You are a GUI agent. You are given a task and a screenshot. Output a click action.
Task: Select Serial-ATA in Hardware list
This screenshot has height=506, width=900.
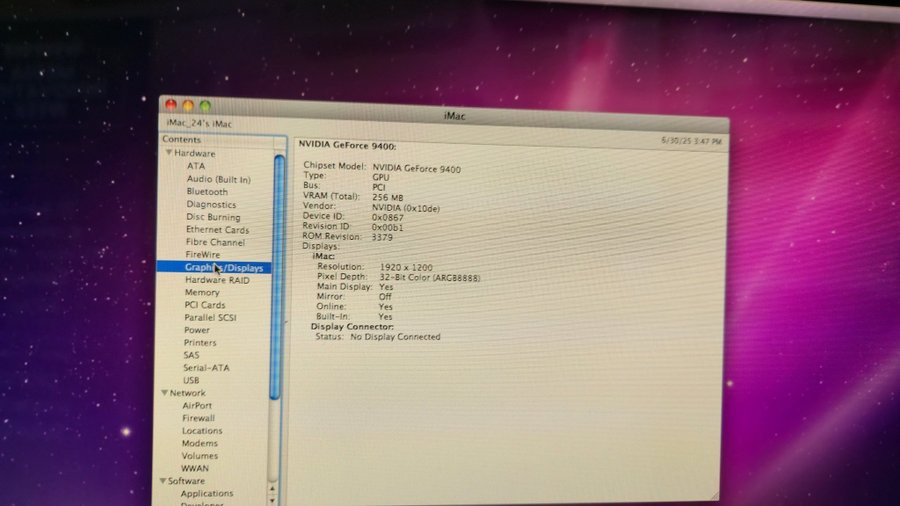[x=206, y=368]
